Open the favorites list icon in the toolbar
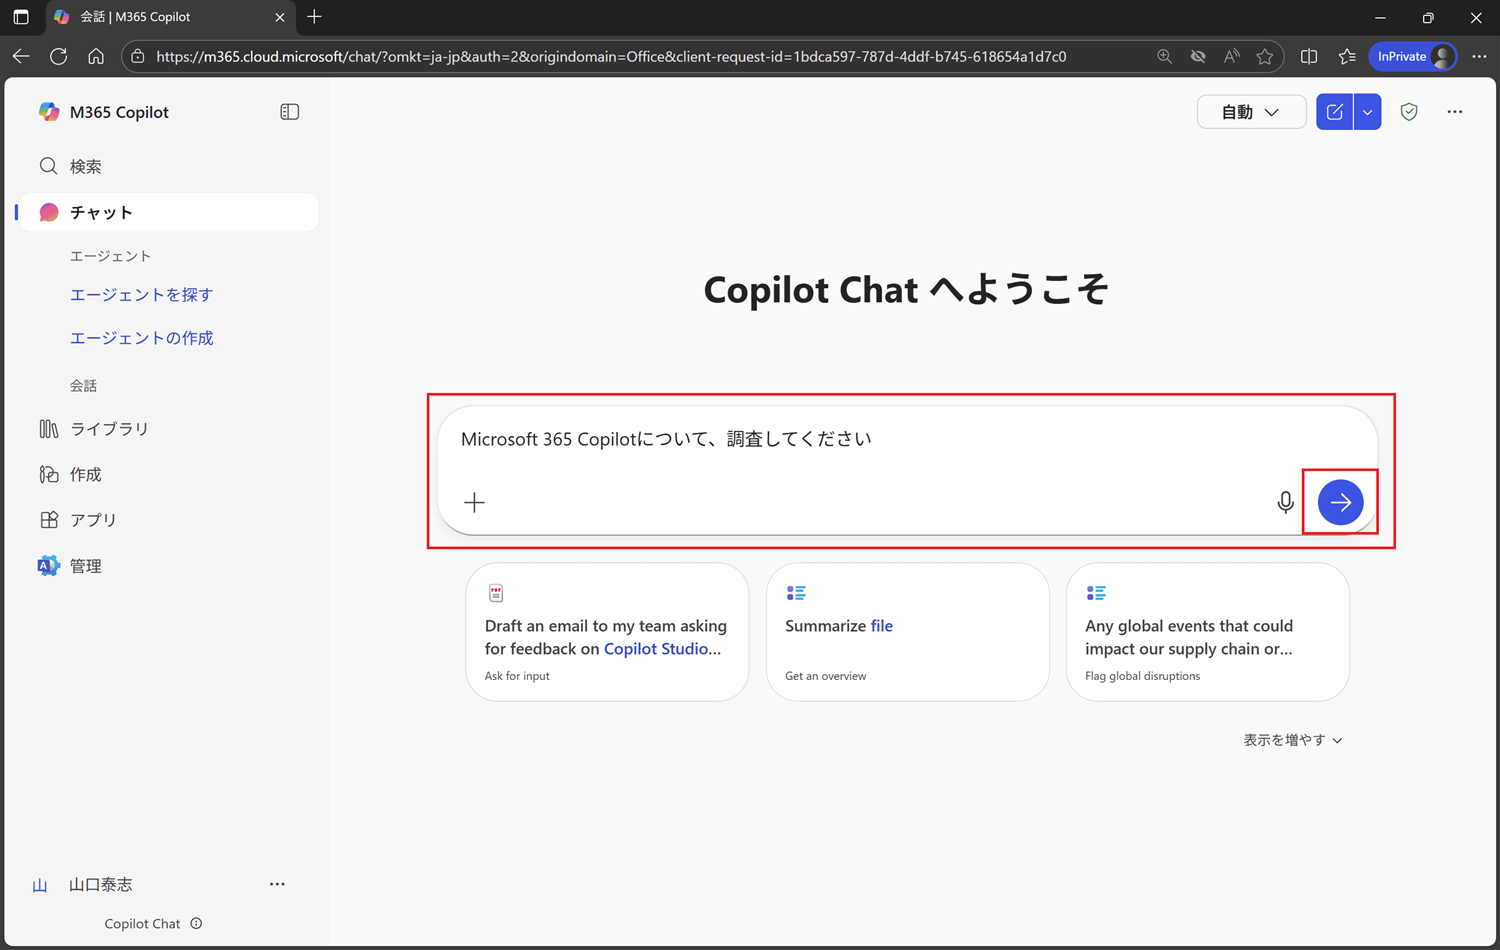The image size is (1500, 950). (x=1347, y=57)
